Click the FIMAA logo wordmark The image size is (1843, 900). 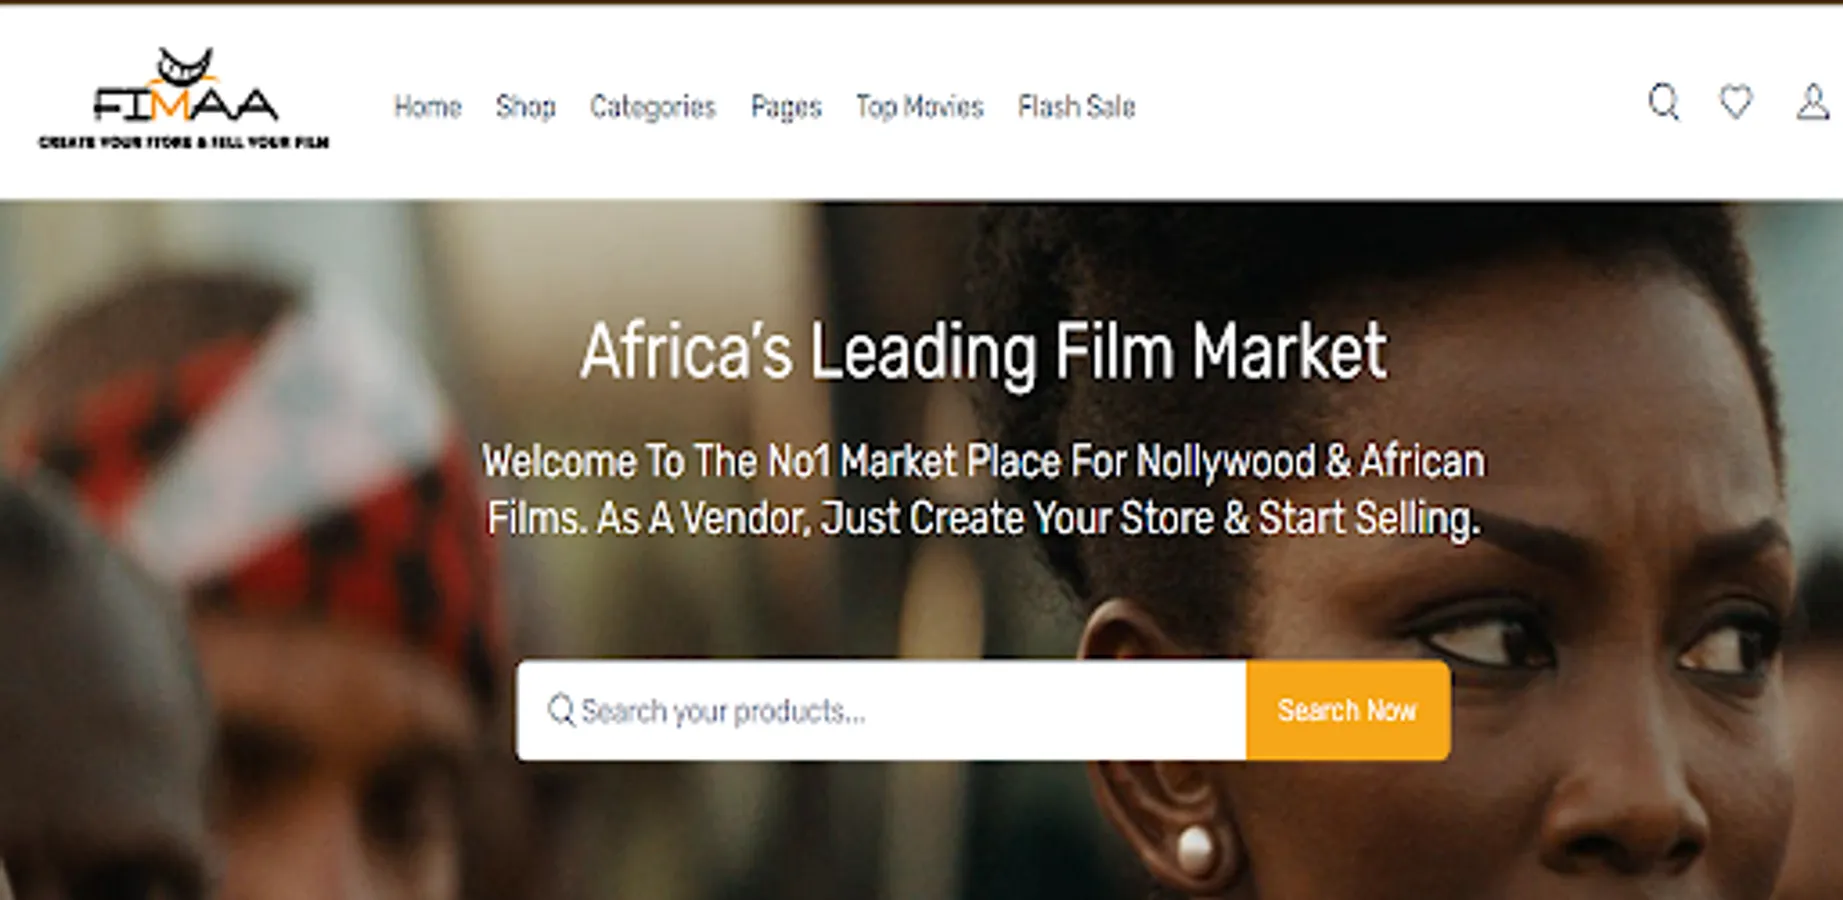point(185,104)
